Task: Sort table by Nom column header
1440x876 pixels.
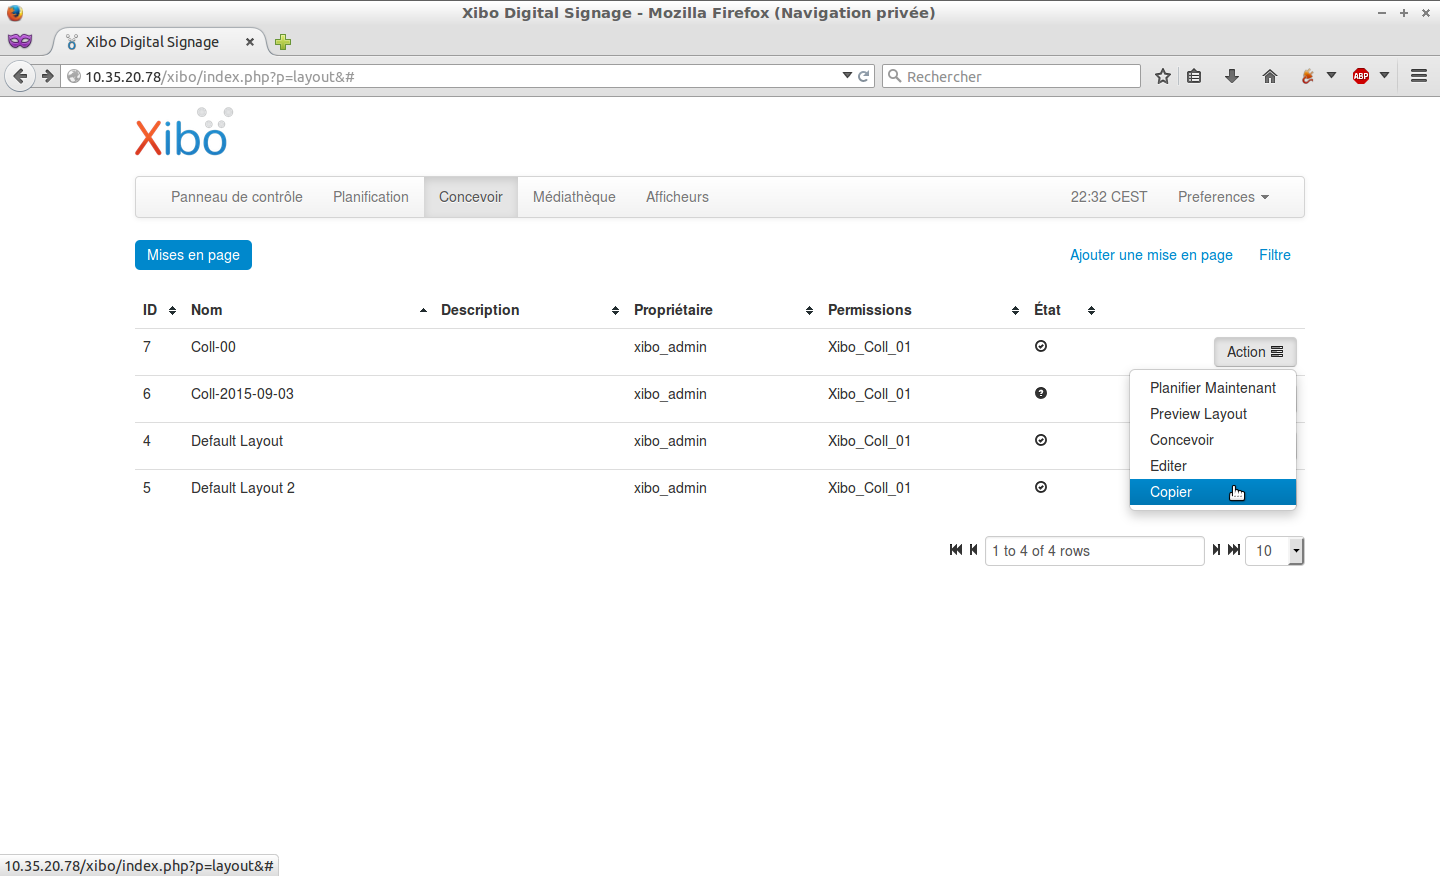Action: coord(207,310)
